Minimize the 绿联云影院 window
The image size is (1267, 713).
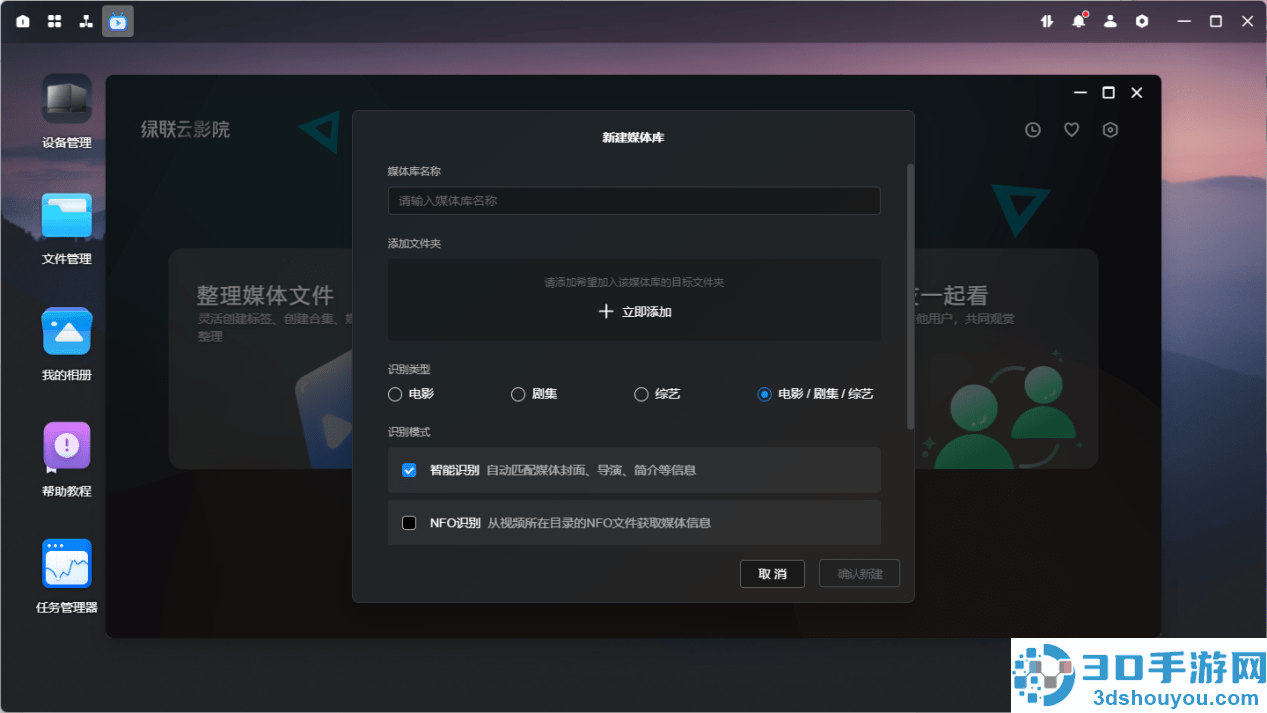pos(1080,93)
